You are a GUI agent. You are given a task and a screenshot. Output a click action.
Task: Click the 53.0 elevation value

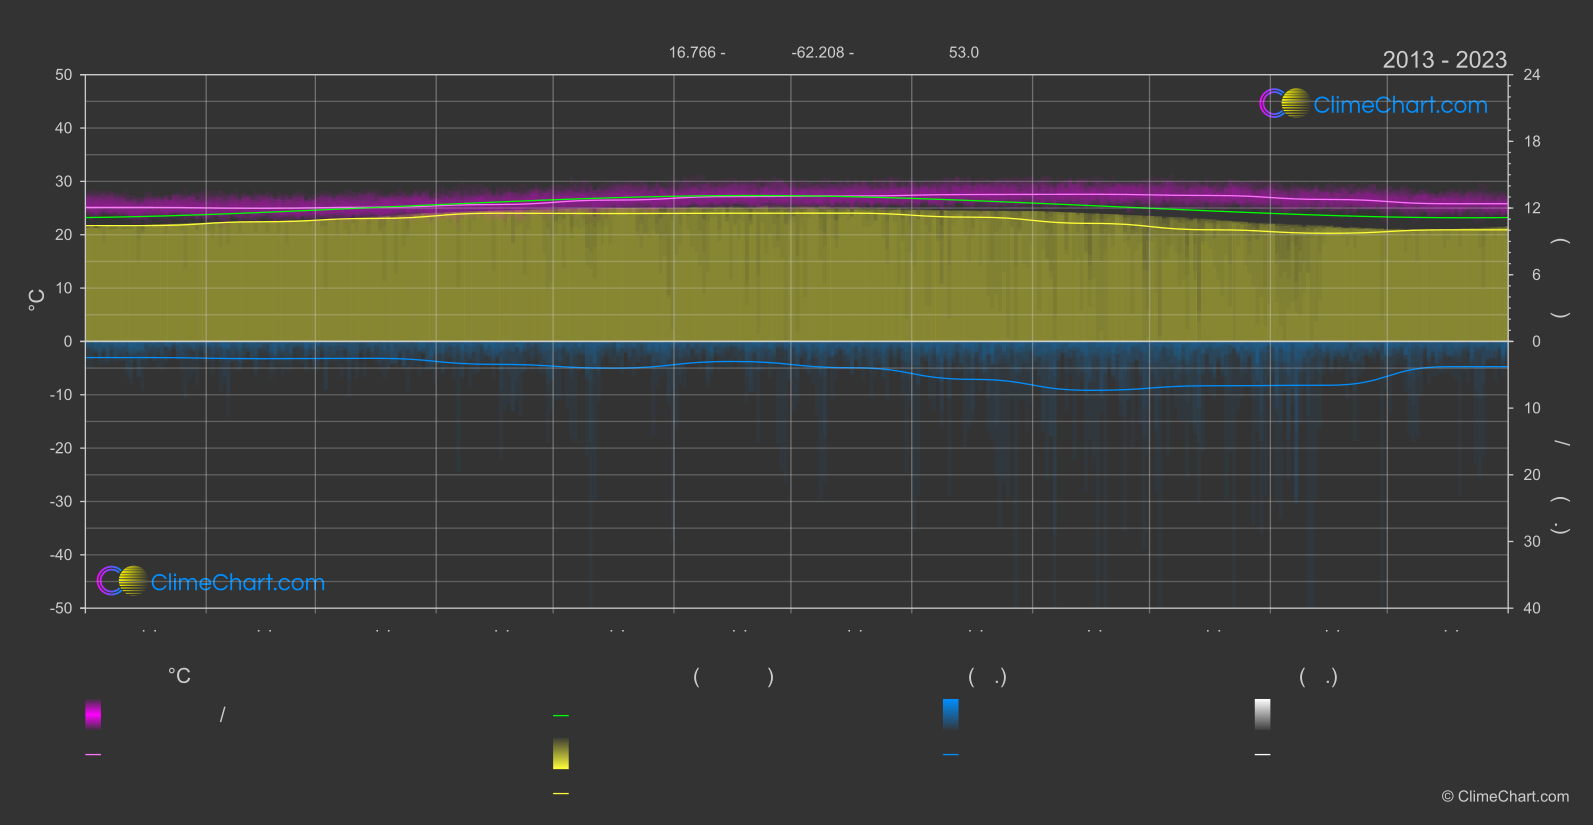point(964,53)
